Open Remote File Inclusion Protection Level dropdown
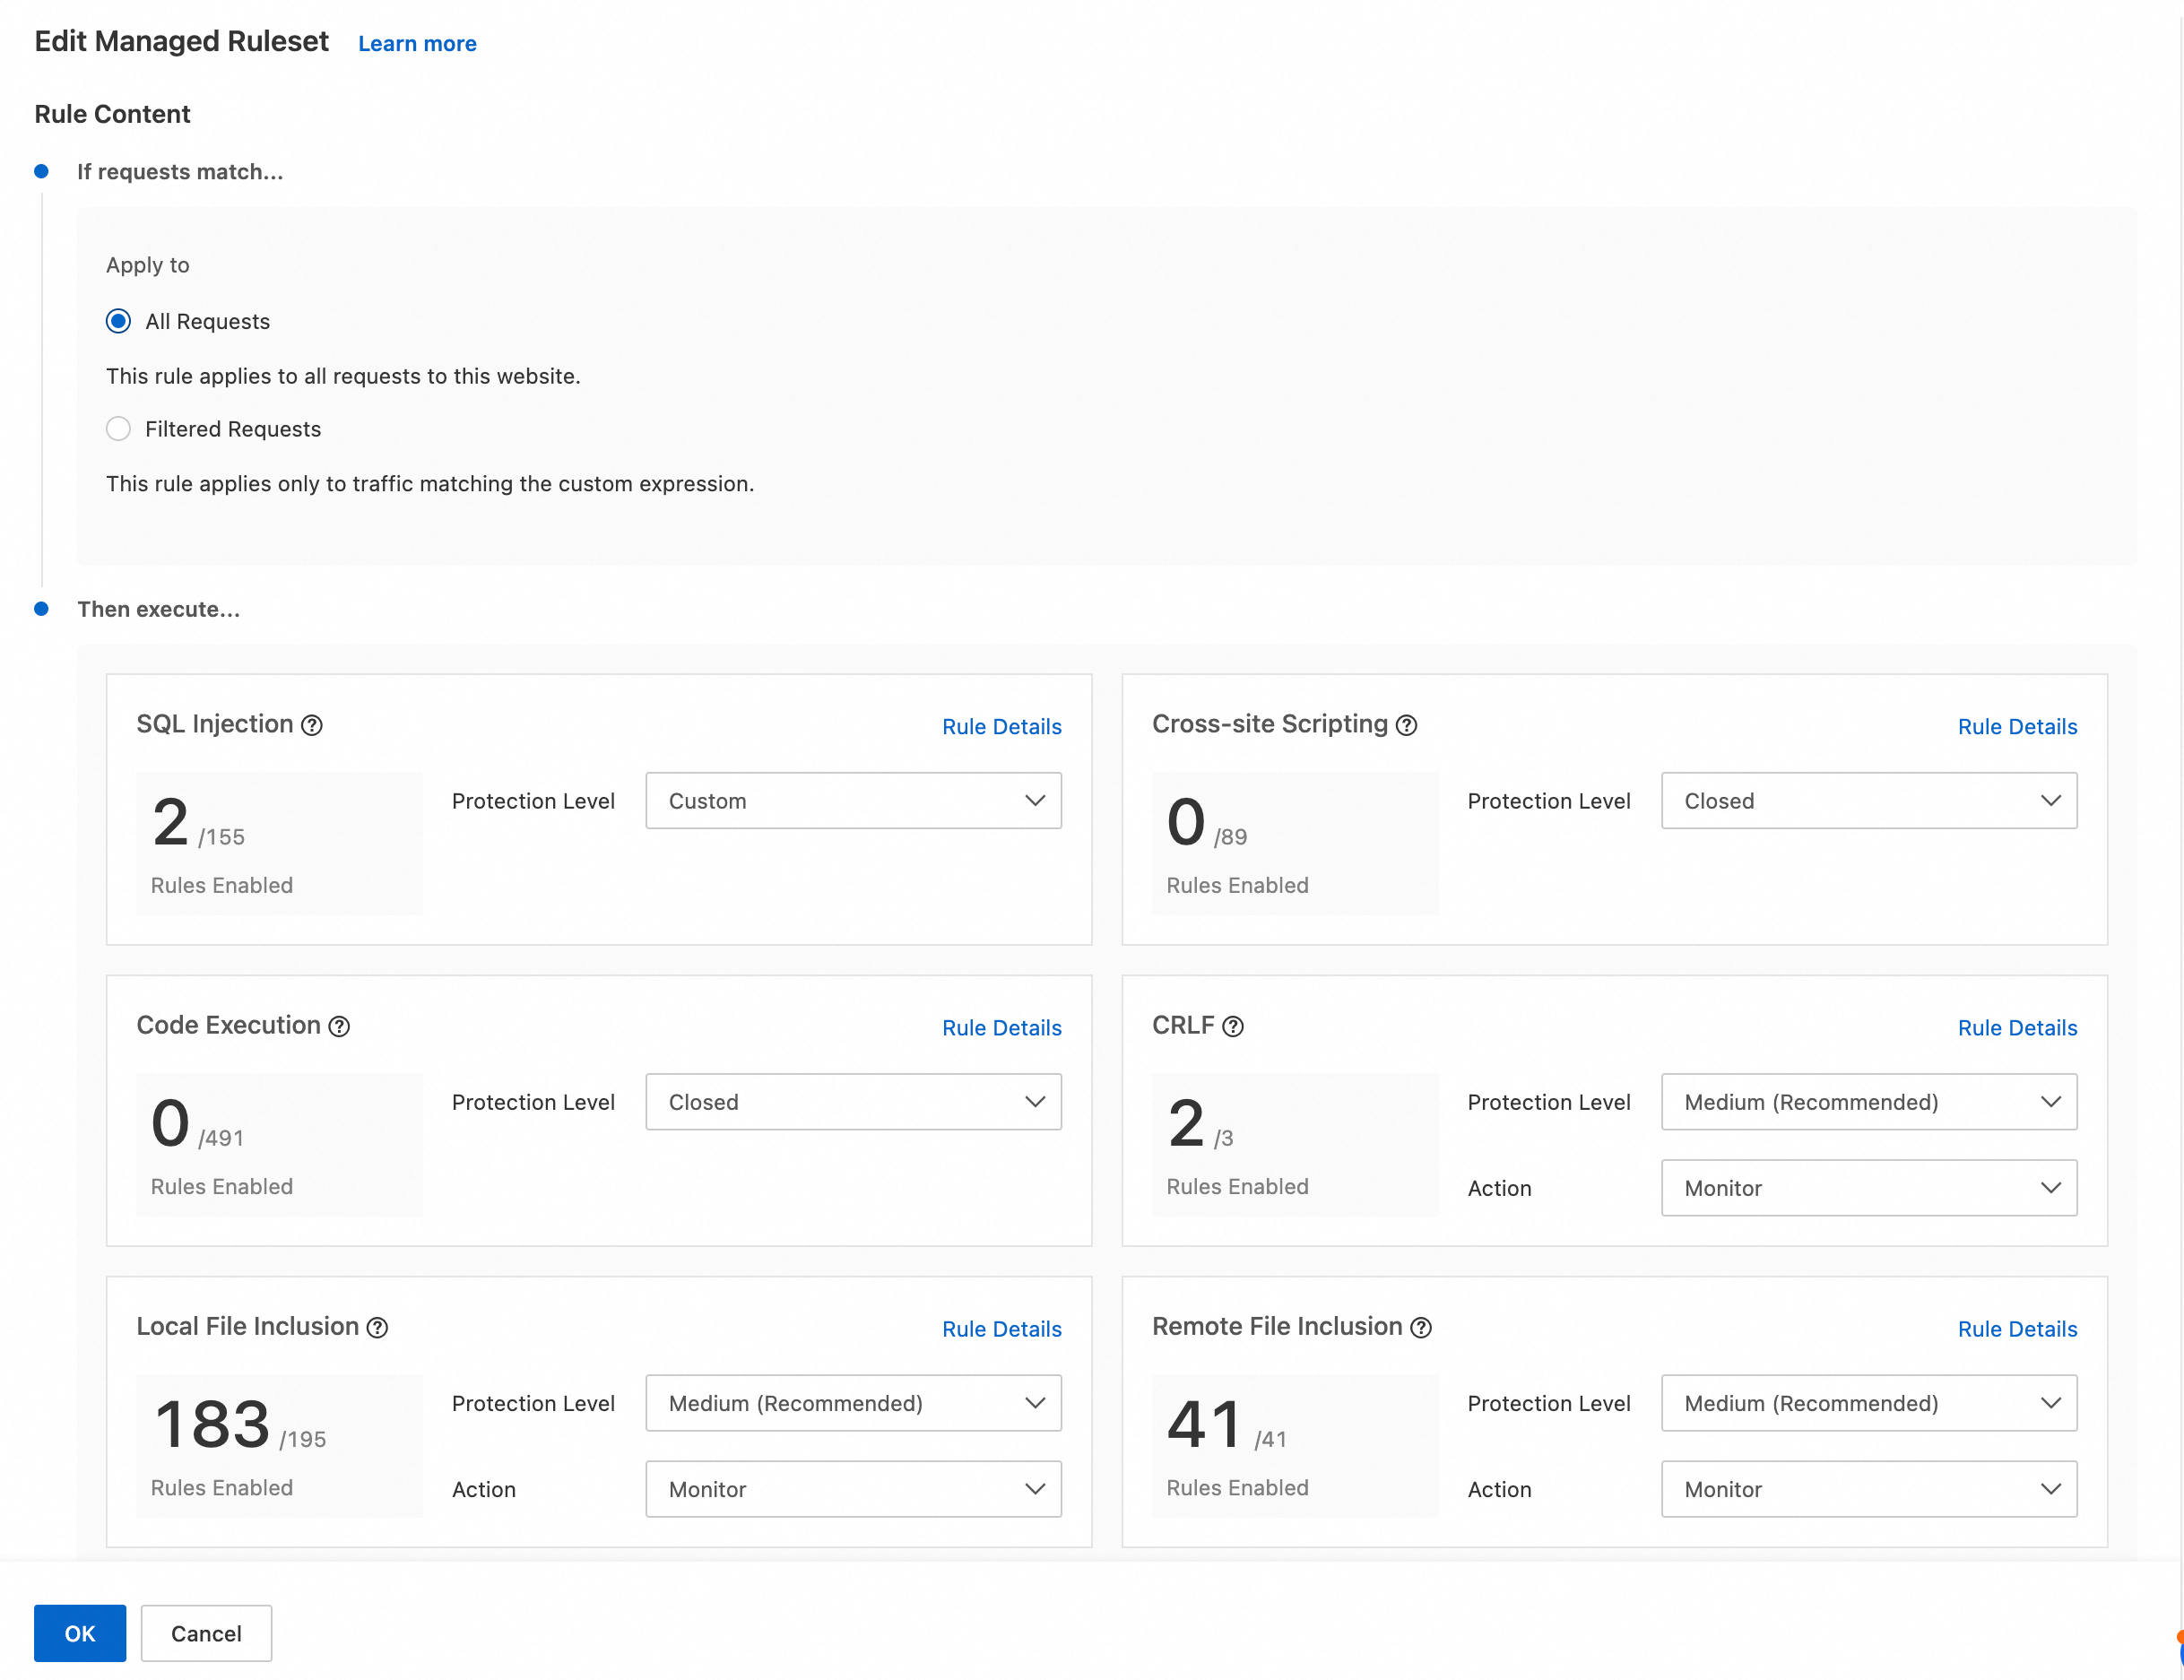Screen dimensions: 2184x1680 [x=1869, y=1402]
